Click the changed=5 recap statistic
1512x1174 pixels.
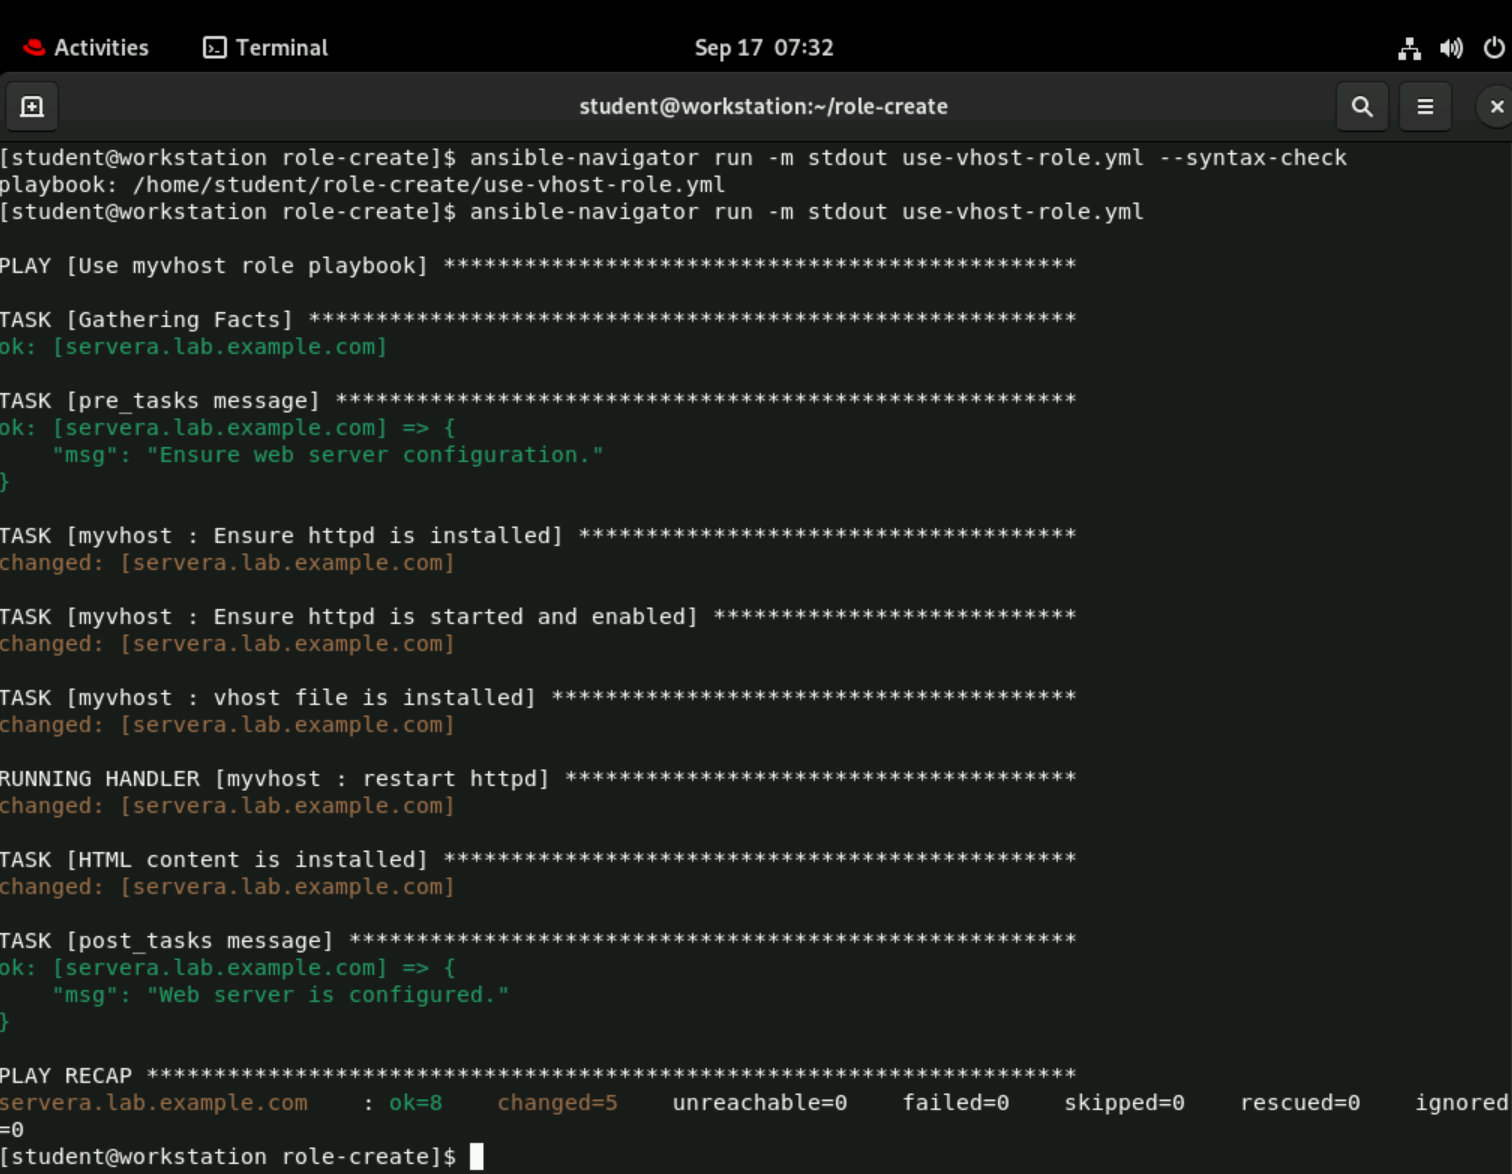557,1102
